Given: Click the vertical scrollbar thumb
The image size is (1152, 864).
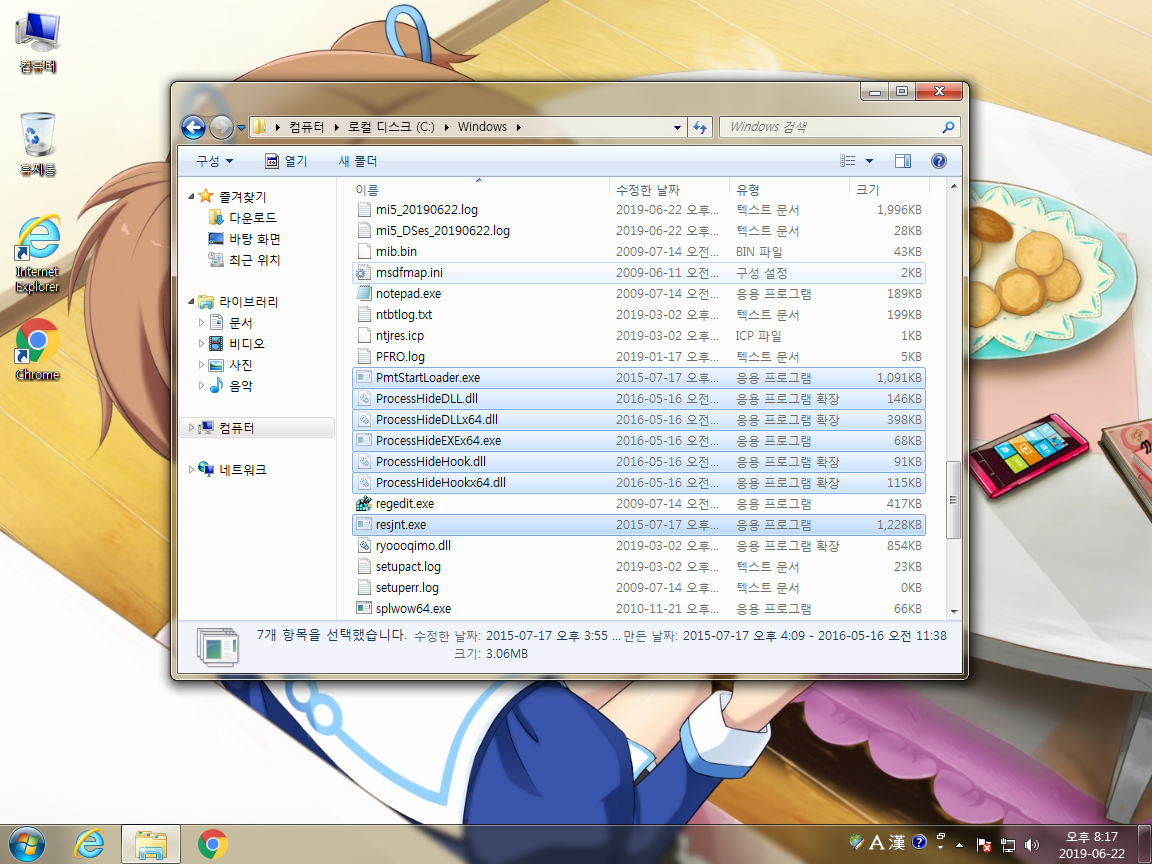Looking at the screenshot, I should (x=954, y=500).
